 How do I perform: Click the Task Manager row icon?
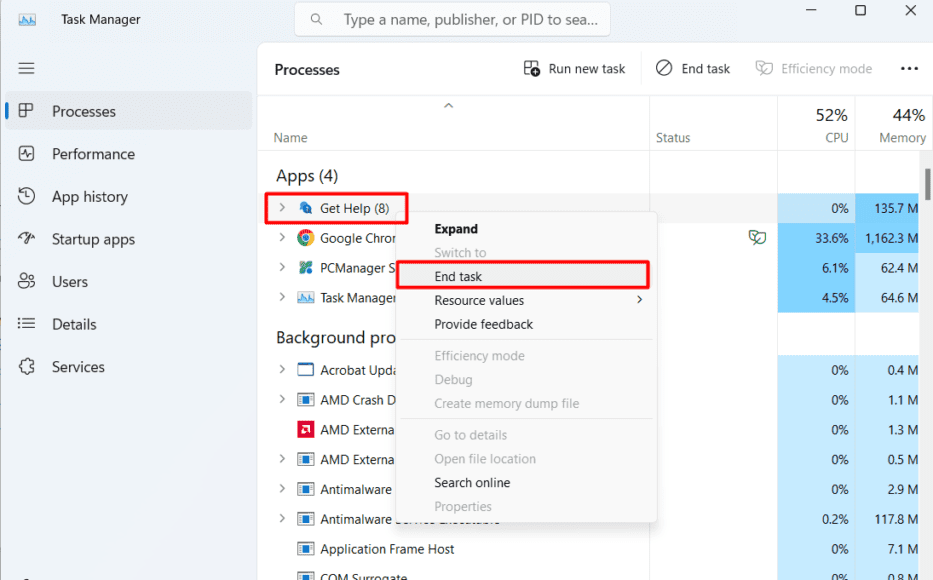(x=305, y=297)
